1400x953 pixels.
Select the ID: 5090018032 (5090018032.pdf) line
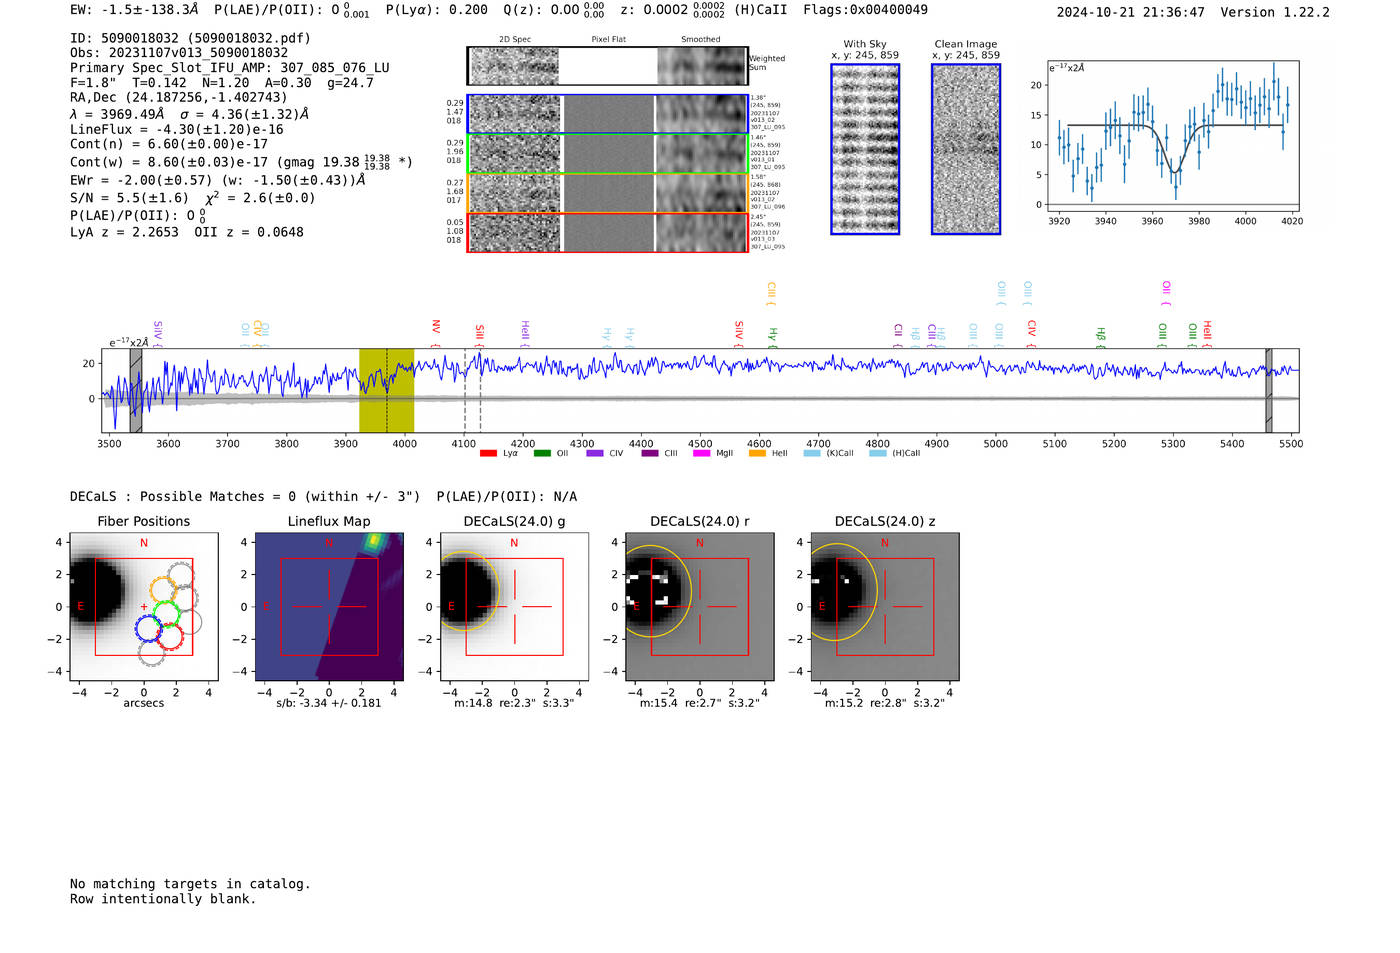(190, 38)
